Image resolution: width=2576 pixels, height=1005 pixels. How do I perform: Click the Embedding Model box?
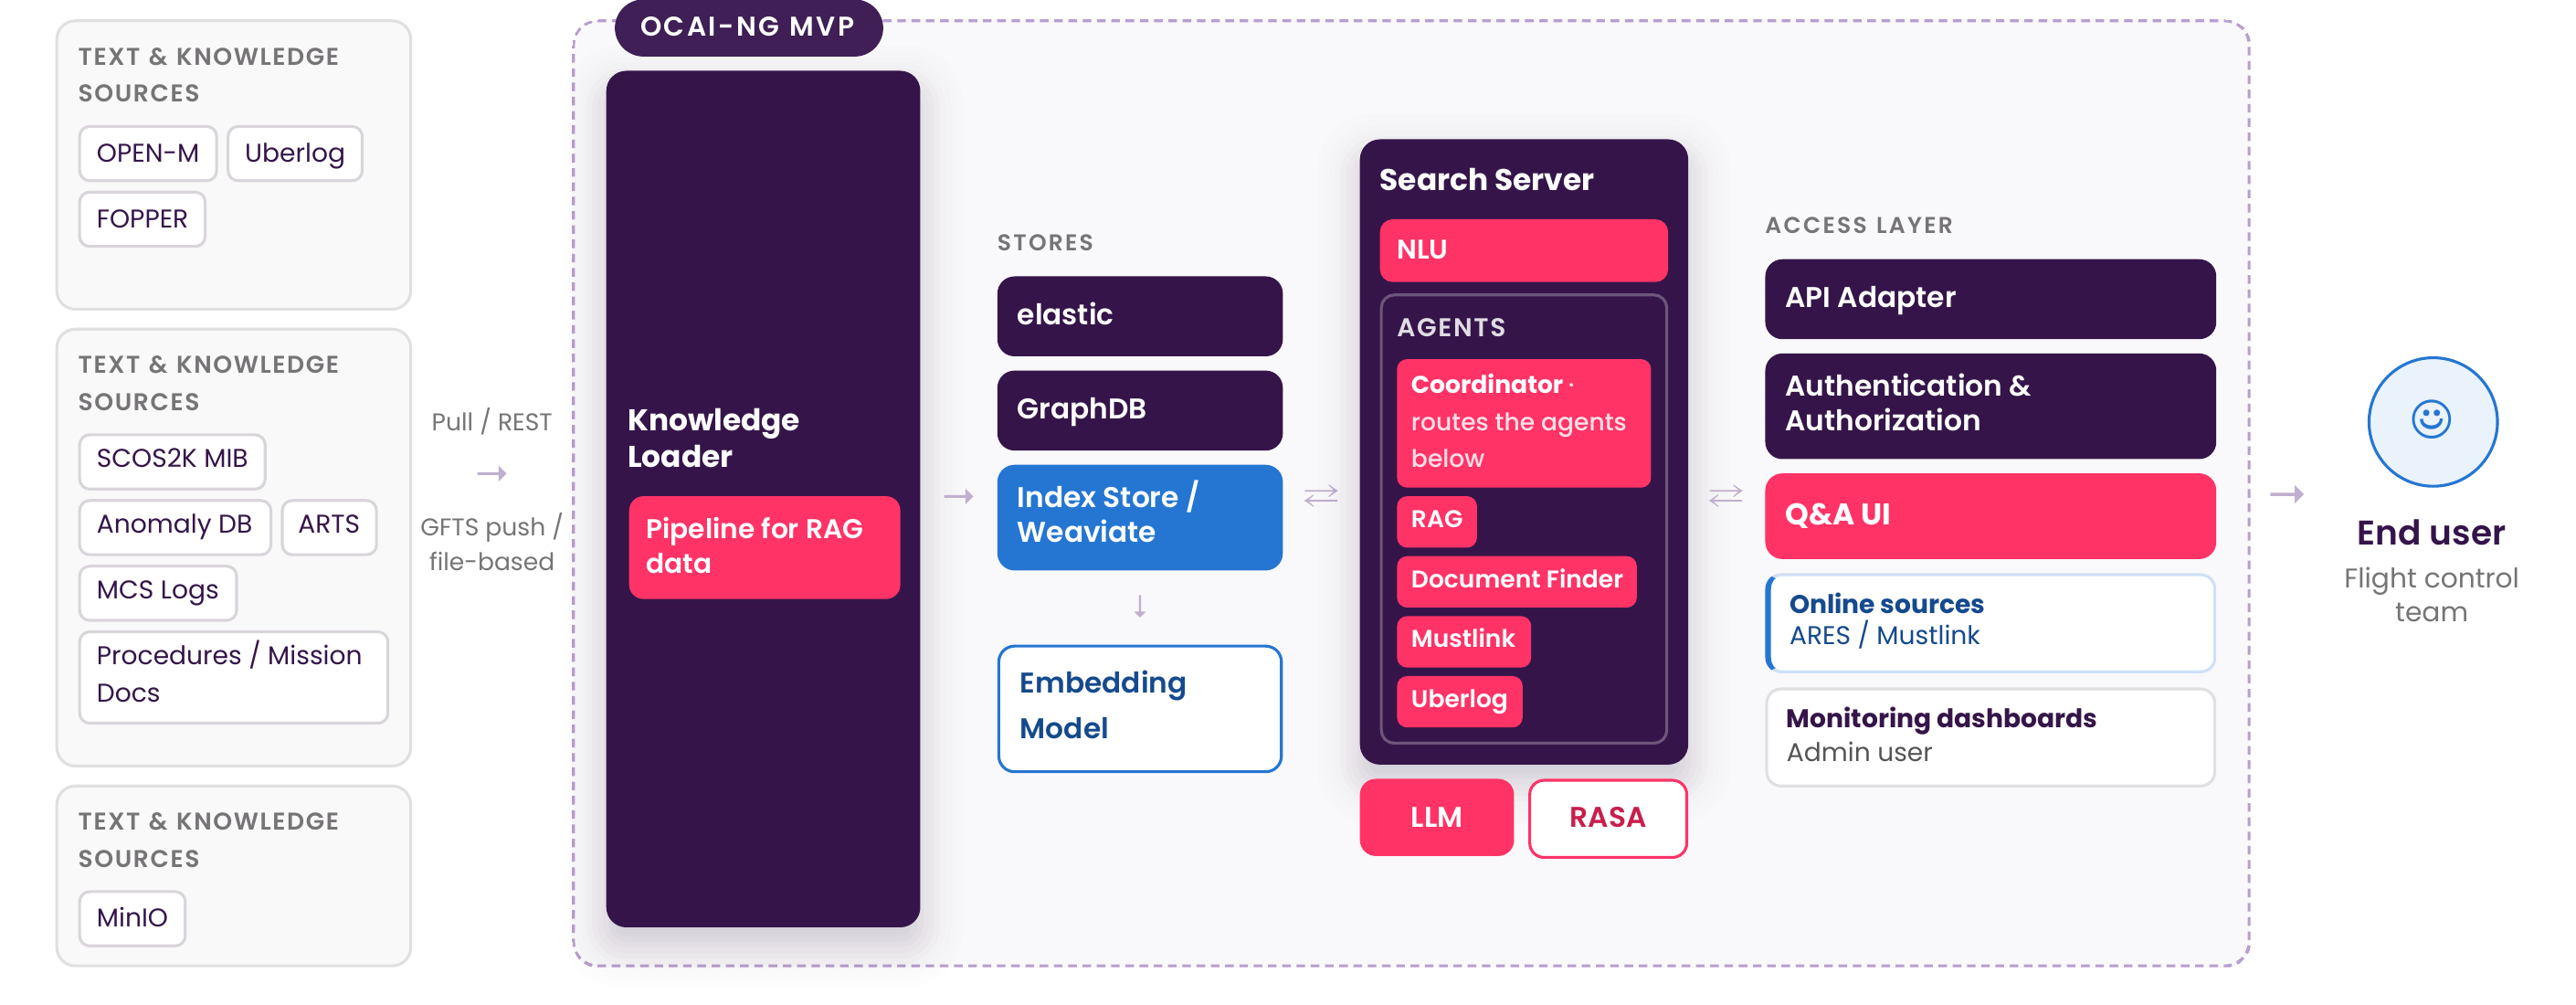point(1139,708)
